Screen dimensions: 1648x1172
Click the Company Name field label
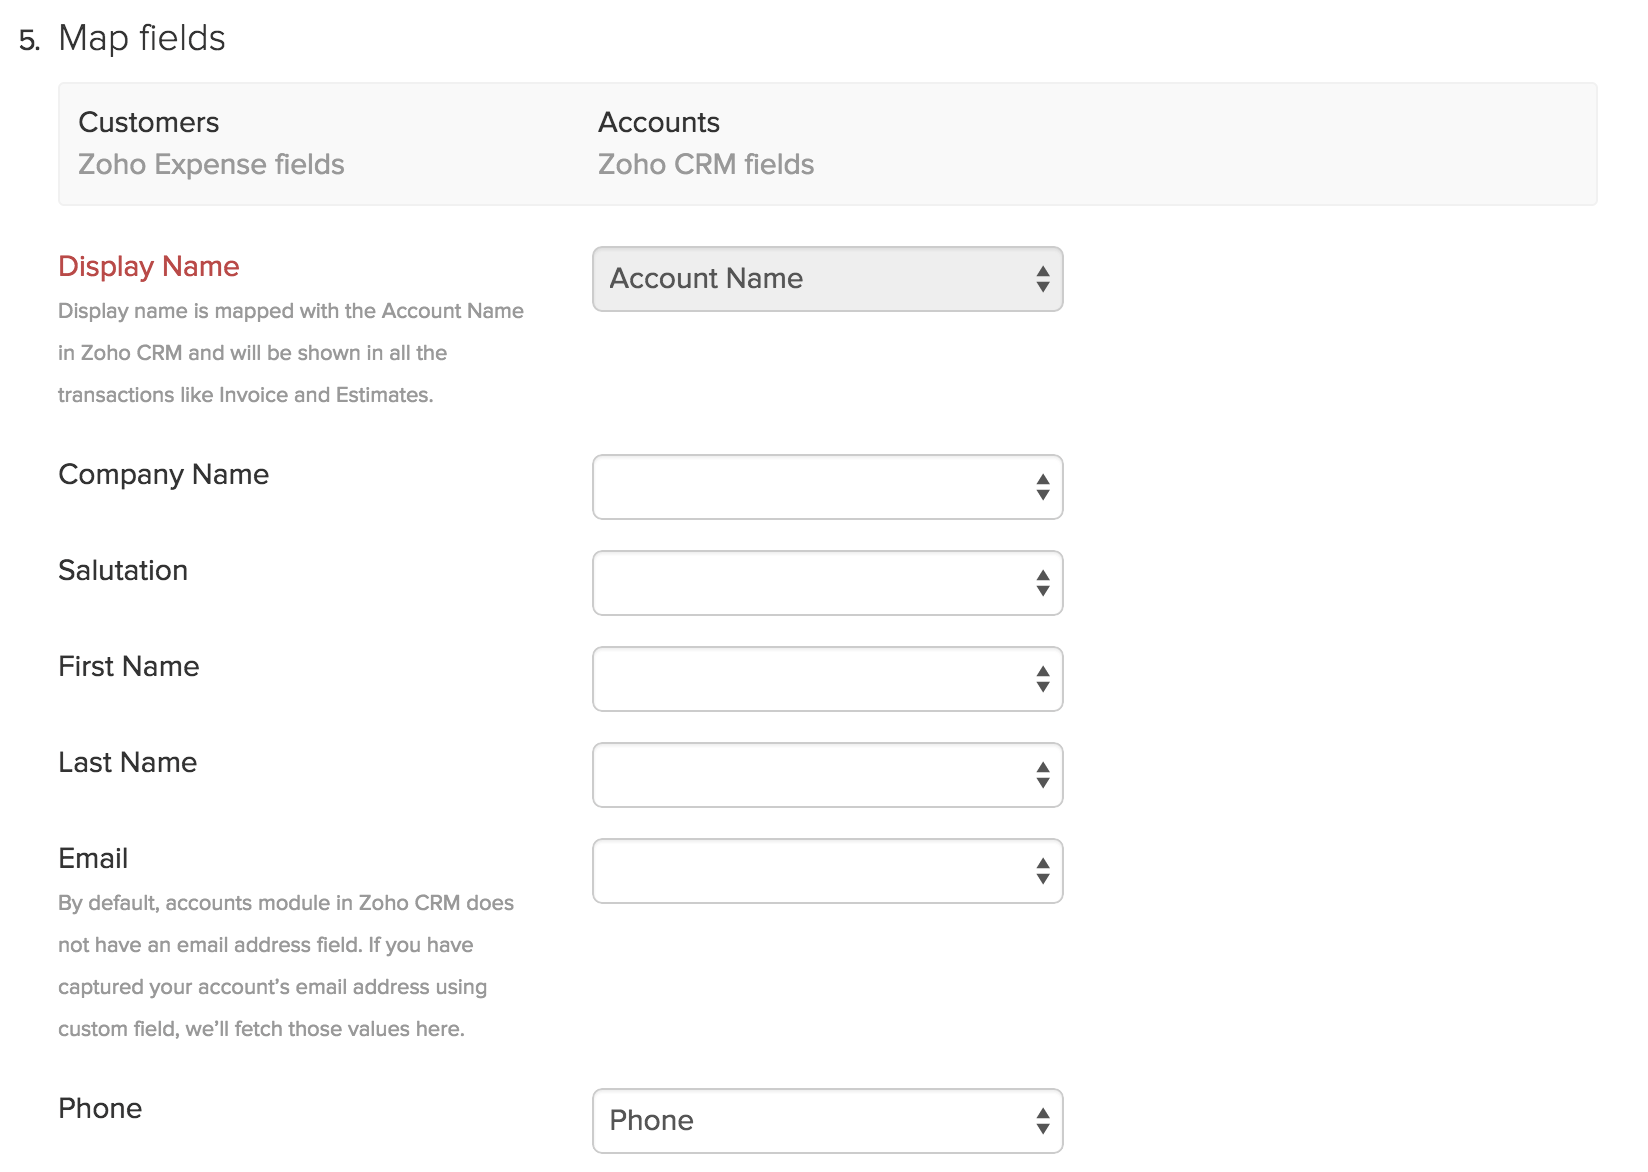[x=163, y=474]
